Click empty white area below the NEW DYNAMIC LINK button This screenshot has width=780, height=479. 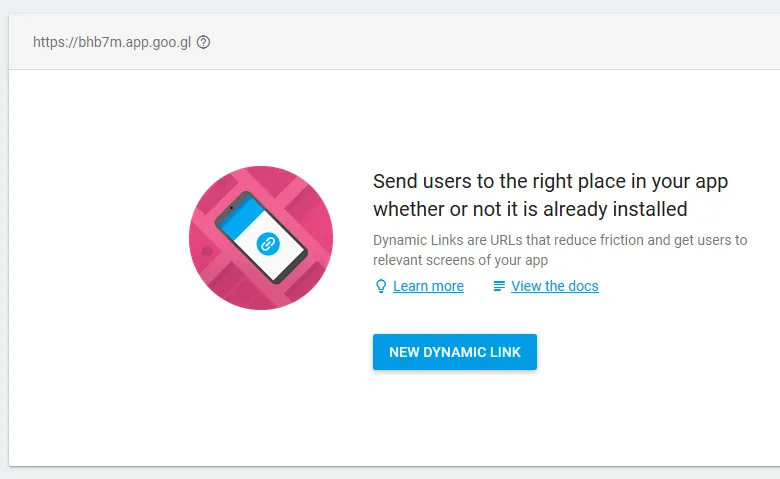455,418
